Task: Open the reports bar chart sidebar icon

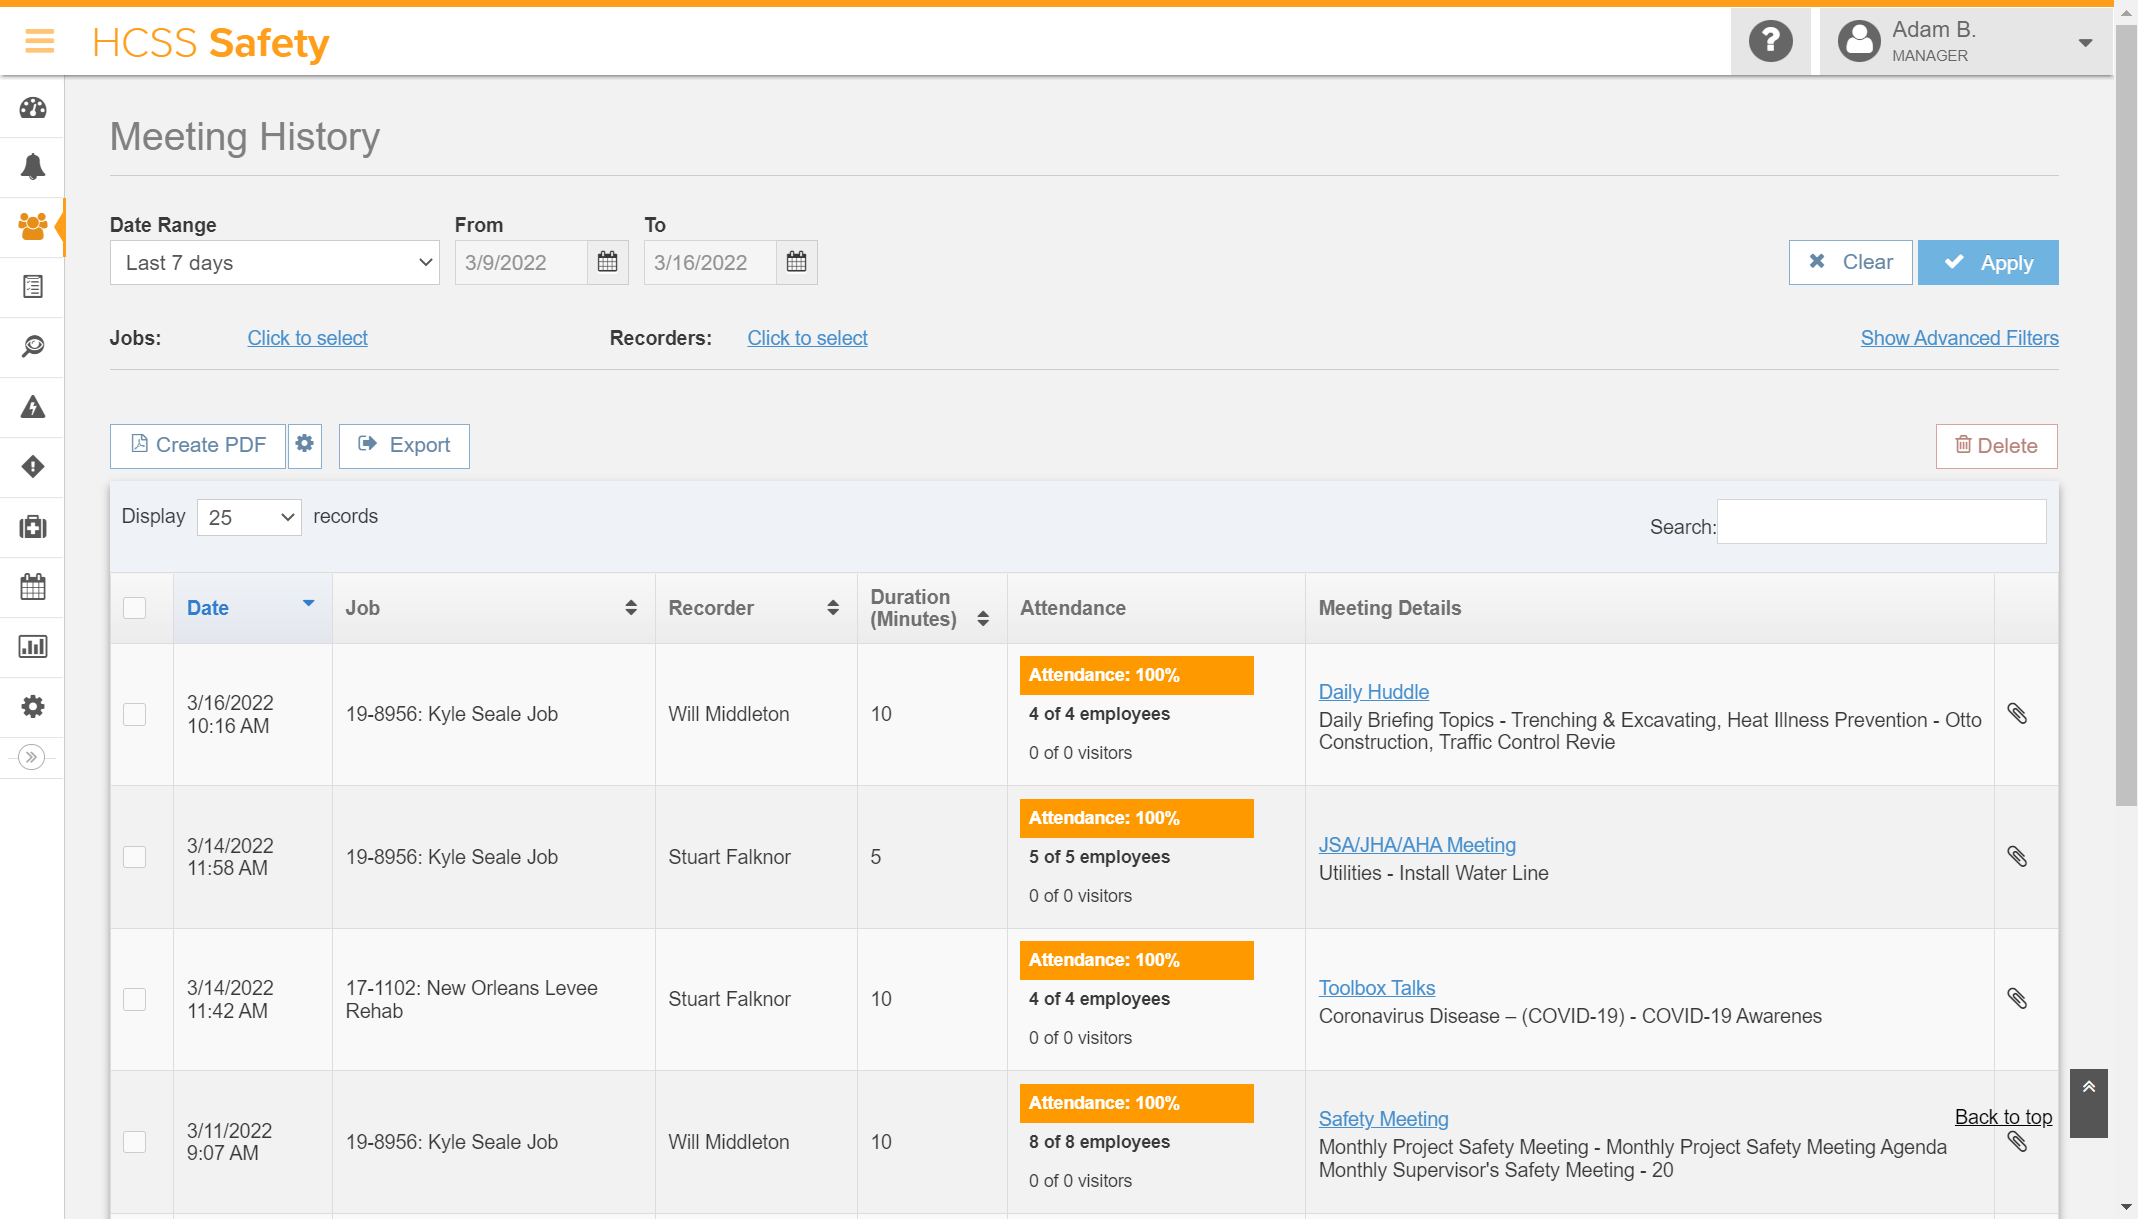Action: click(33, 647)
